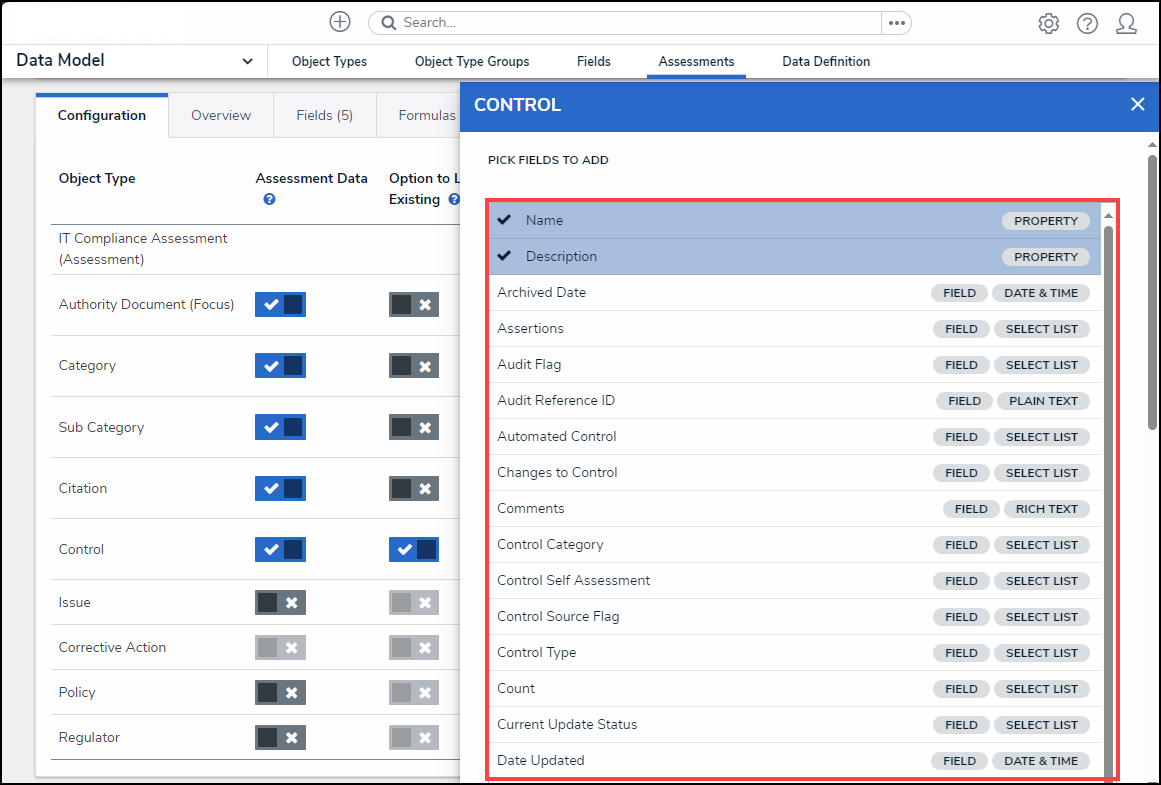Disable Assessment Data toggle for Category

pyautogui.click(x=280, y=366)
